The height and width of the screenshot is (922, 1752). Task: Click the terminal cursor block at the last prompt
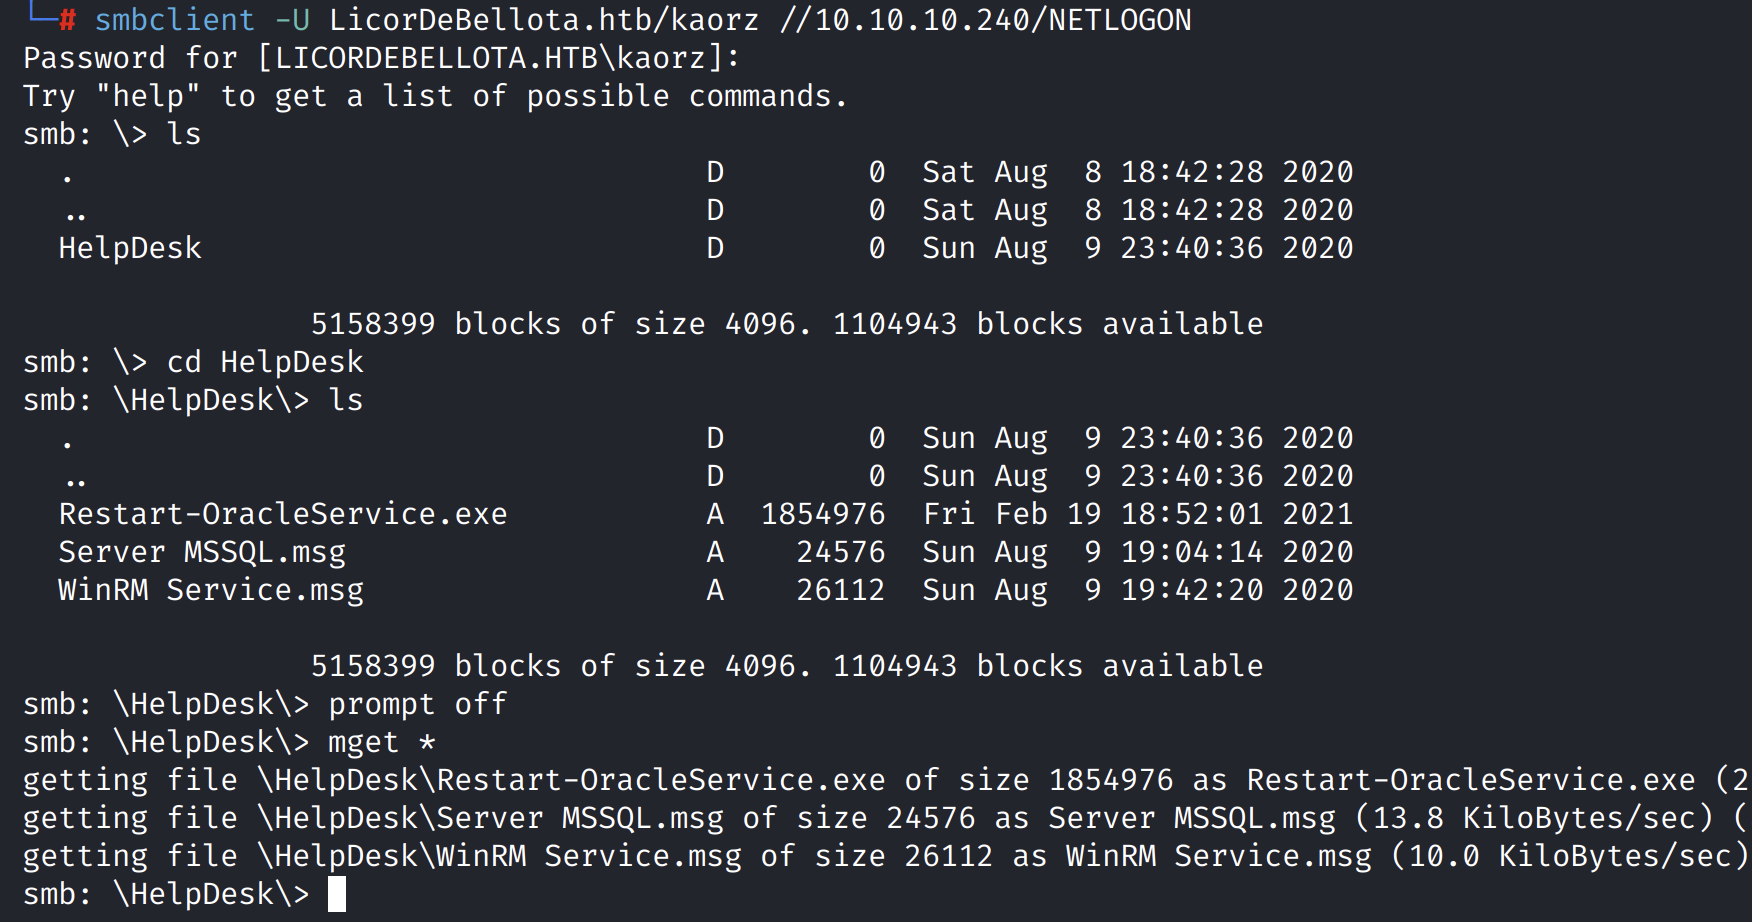pyautogui.click(x=337, y=894)
